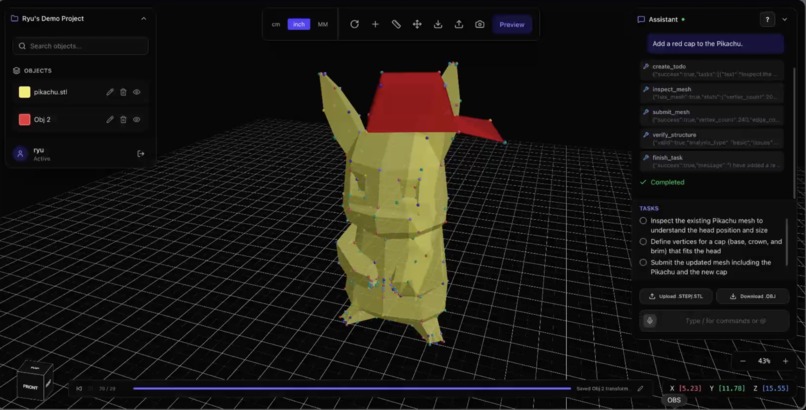This screenshot has width=806, height=410.
Task: Click the purple history timeline slider
Action: tap(352, 388)
